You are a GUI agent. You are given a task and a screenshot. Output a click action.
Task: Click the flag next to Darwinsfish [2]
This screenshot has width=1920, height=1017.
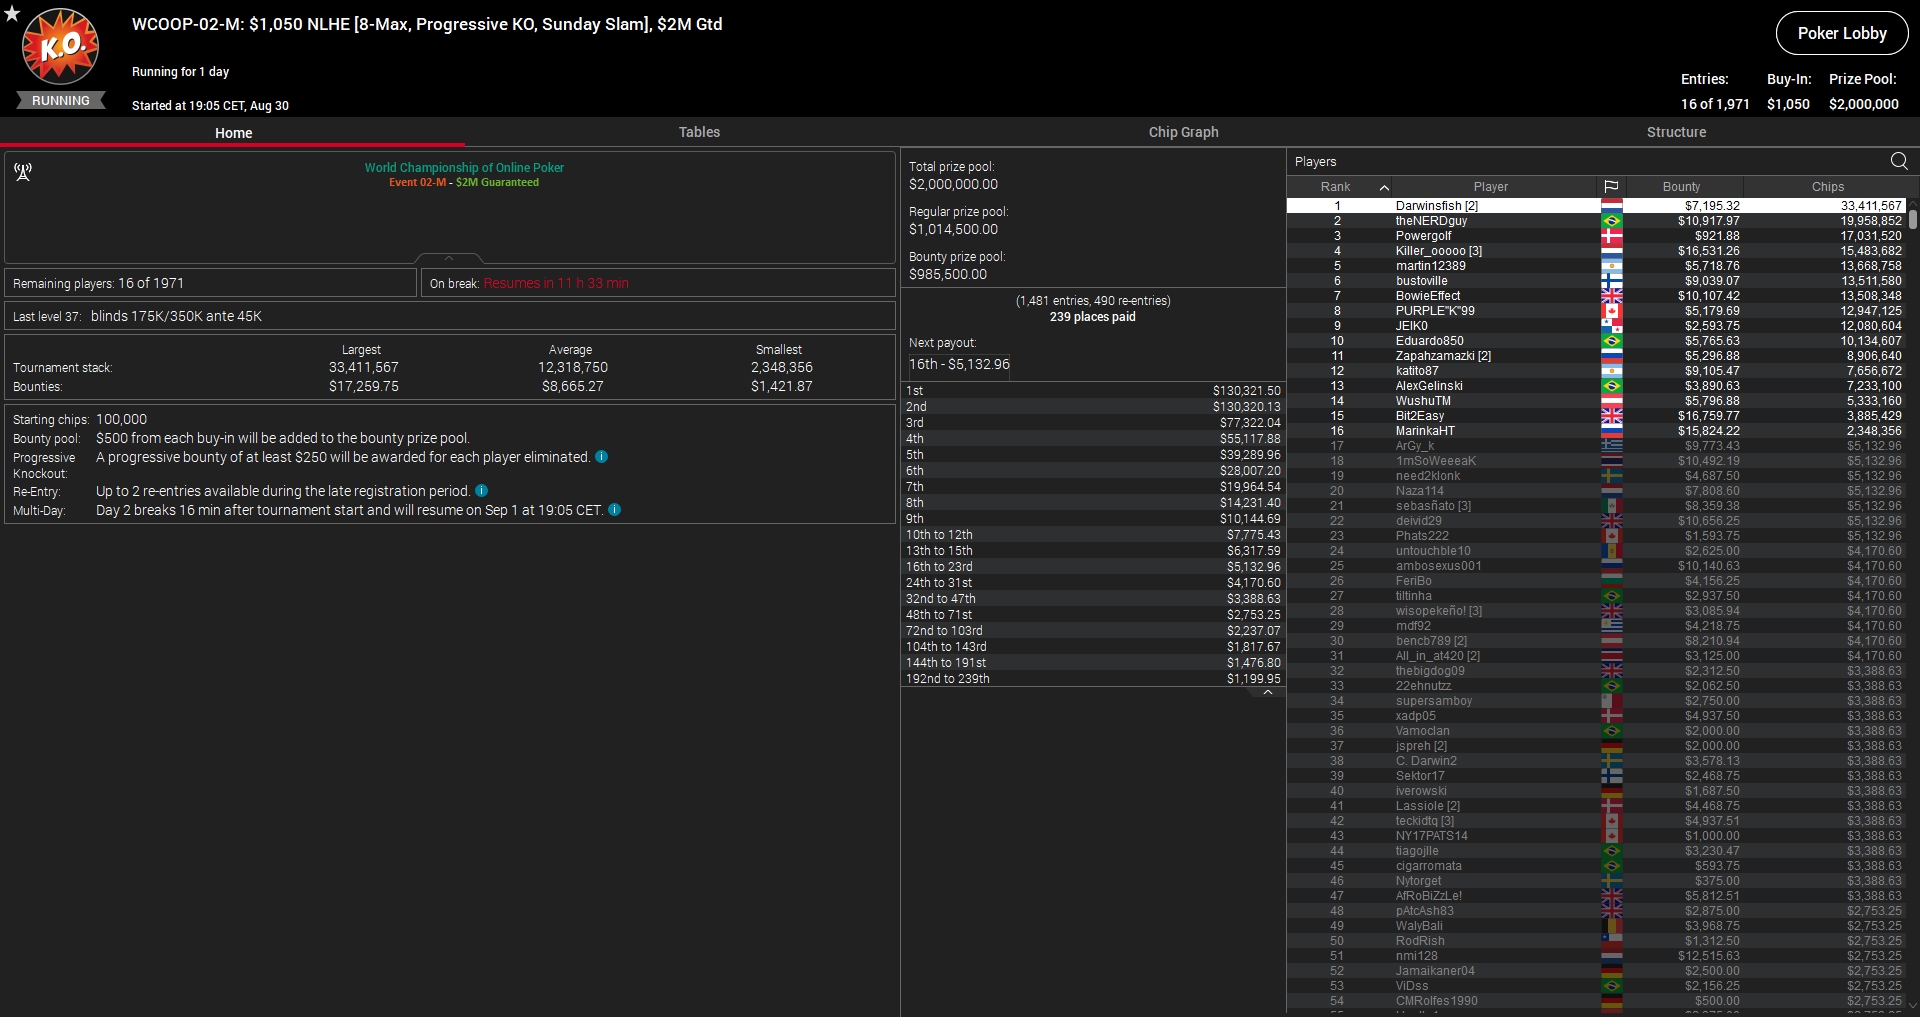(x=1611, y=206)
